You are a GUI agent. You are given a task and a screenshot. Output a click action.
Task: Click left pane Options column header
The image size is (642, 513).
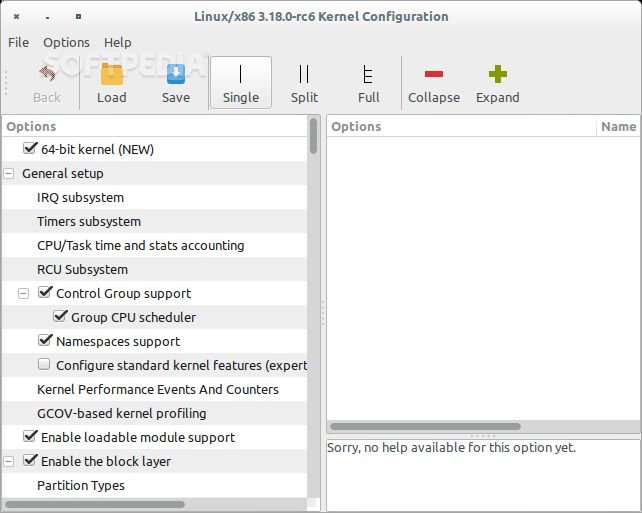pyautogui.click(x=154, y=127)
